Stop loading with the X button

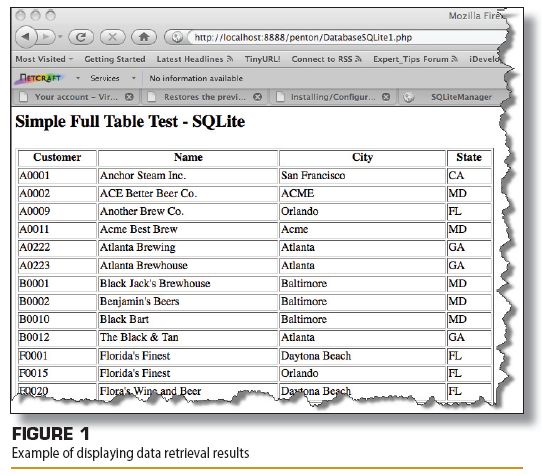[112, 37]
